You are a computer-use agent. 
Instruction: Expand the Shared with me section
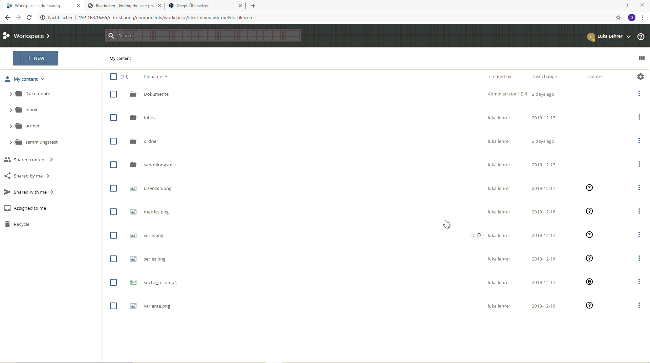point(52,192)
